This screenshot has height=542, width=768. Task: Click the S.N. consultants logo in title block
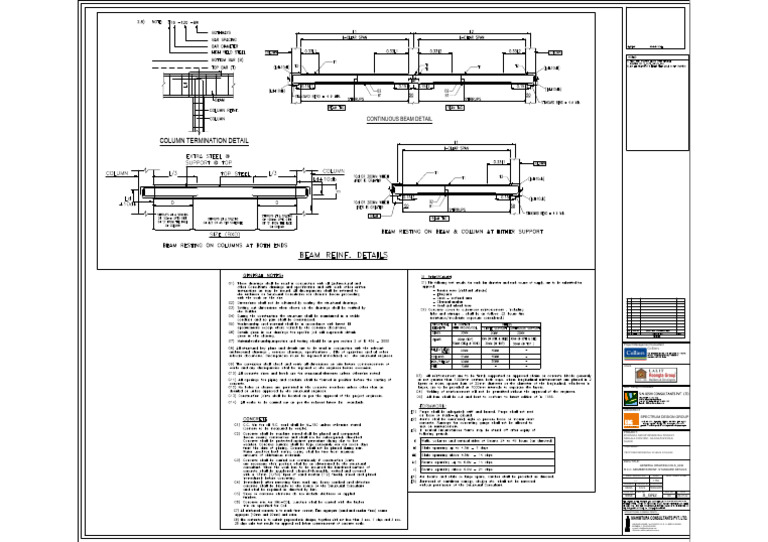coord(630,398)
